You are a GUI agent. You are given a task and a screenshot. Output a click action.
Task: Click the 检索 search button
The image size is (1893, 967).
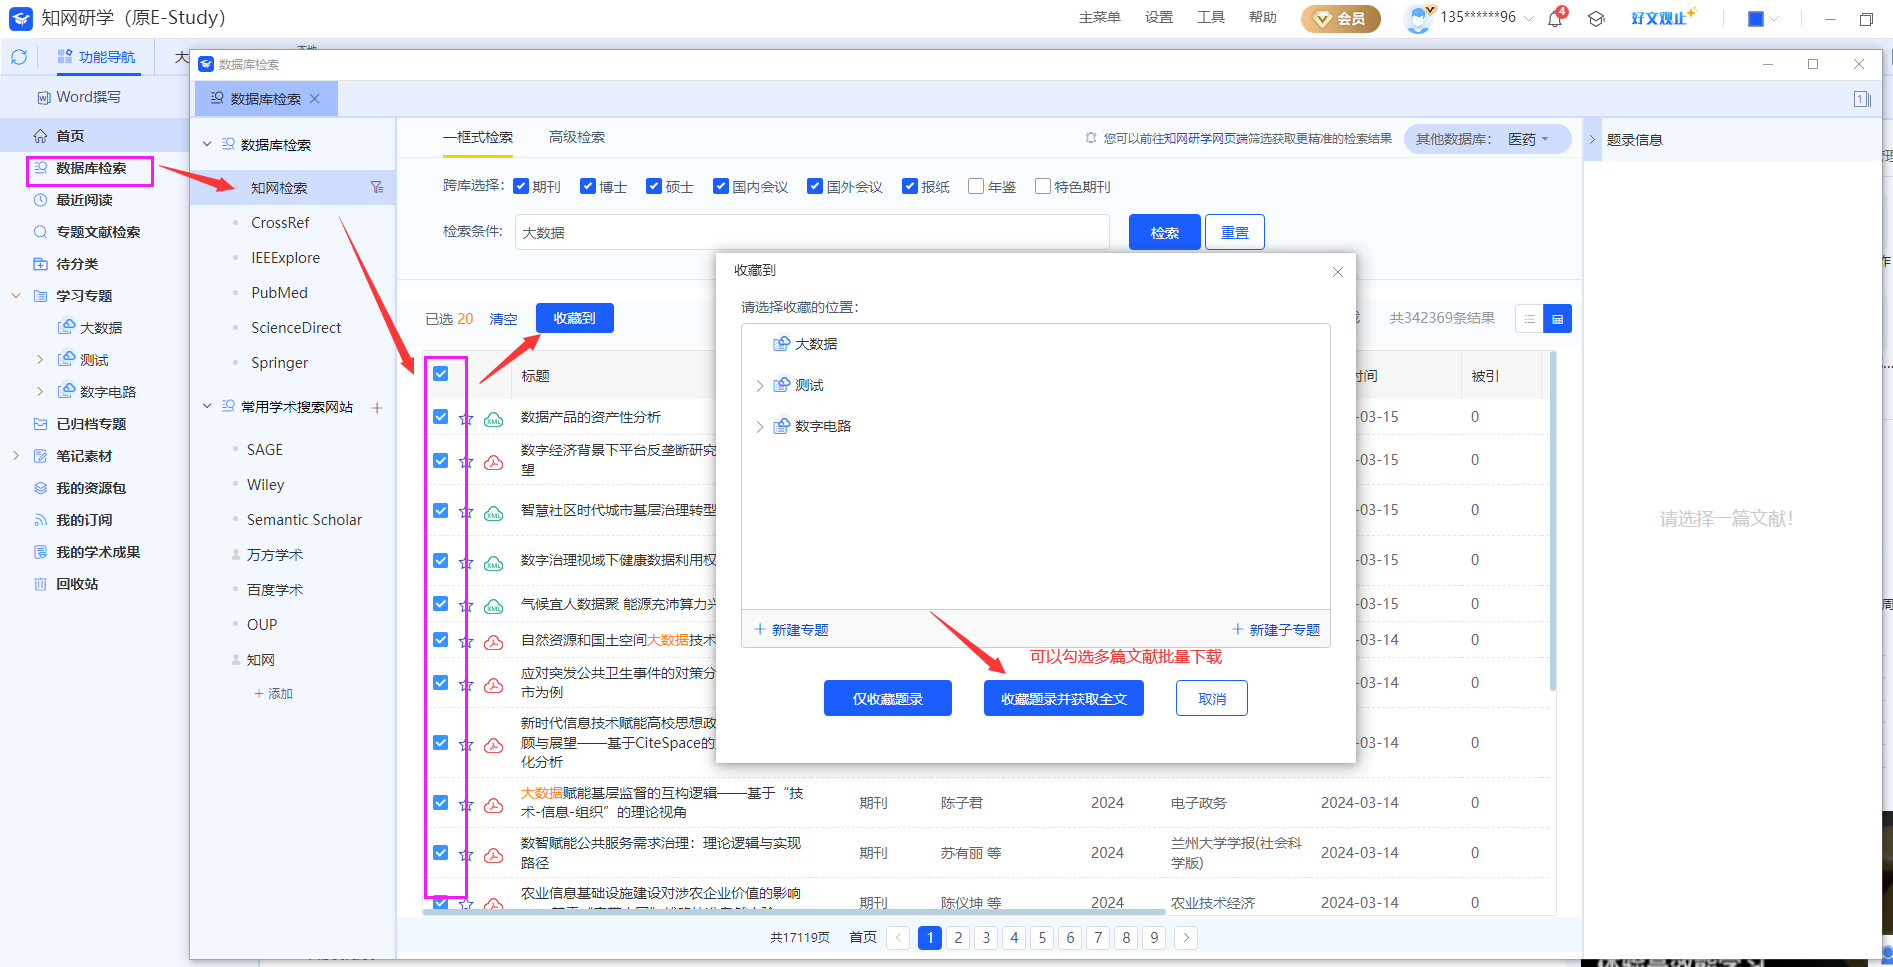coord(1164,232)
